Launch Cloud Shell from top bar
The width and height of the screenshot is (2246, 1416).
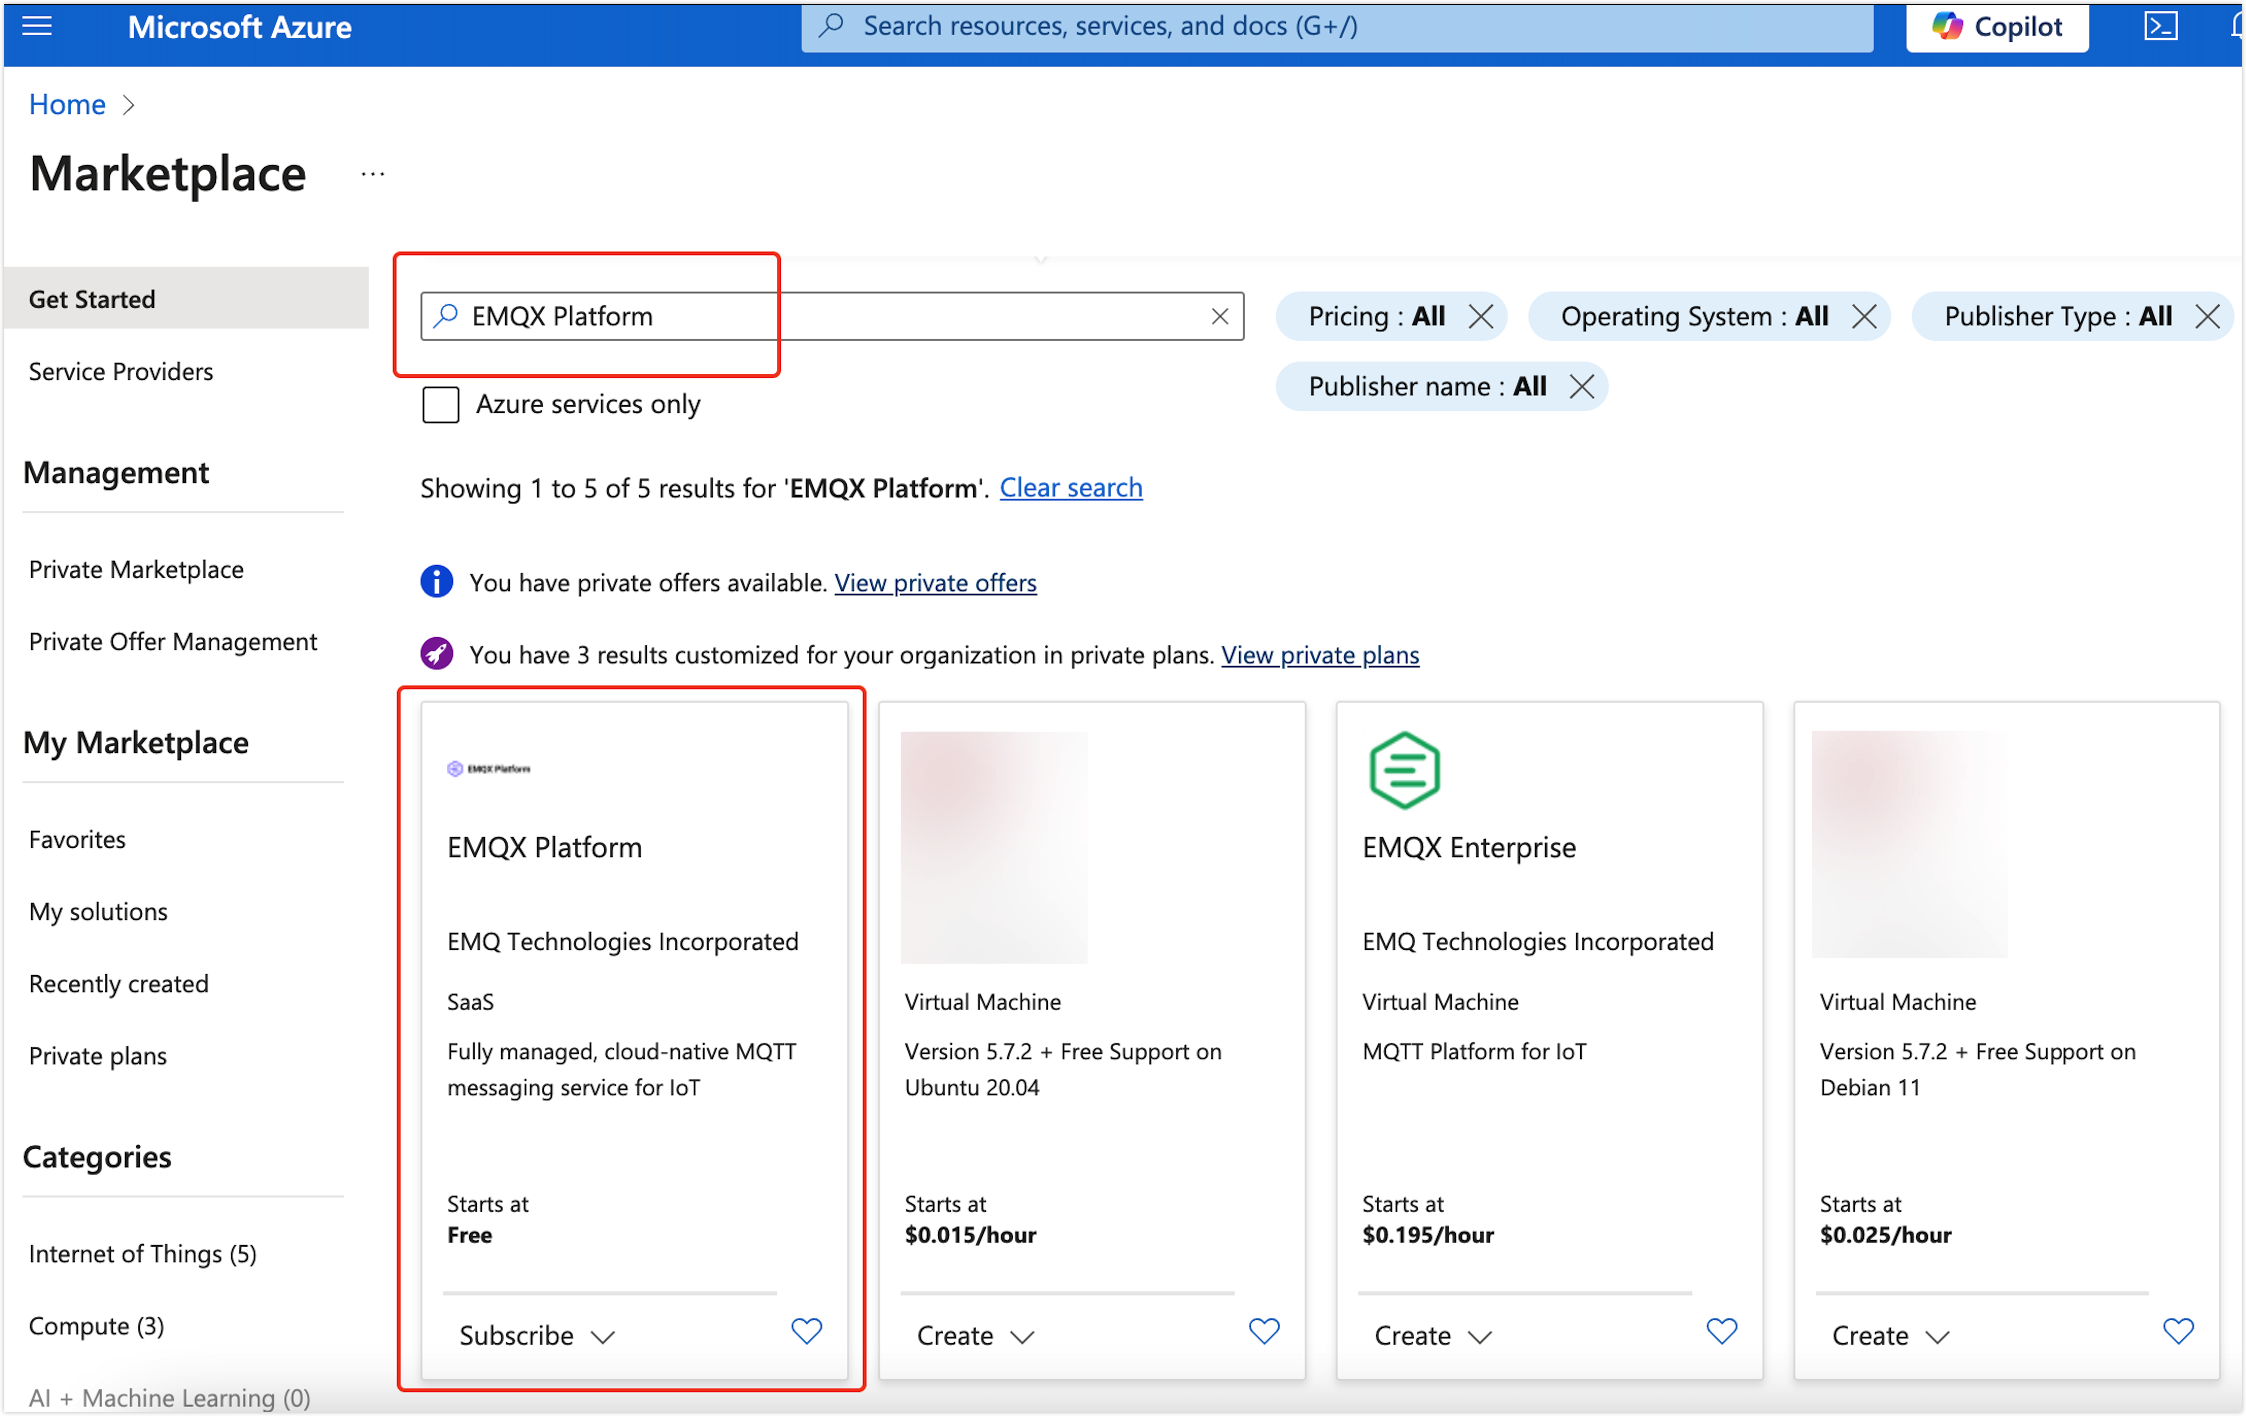coord(2161,26)
